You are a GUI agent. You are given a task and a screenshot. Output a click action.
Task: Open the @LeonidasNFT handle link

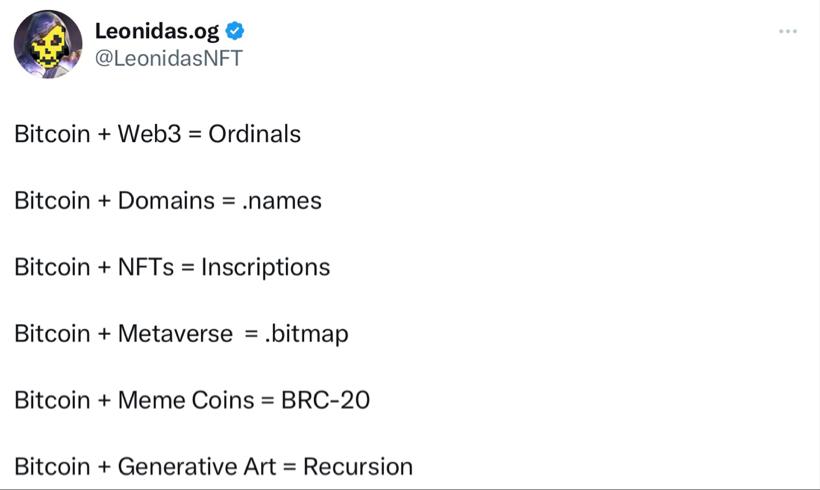[x=168, y=58]
